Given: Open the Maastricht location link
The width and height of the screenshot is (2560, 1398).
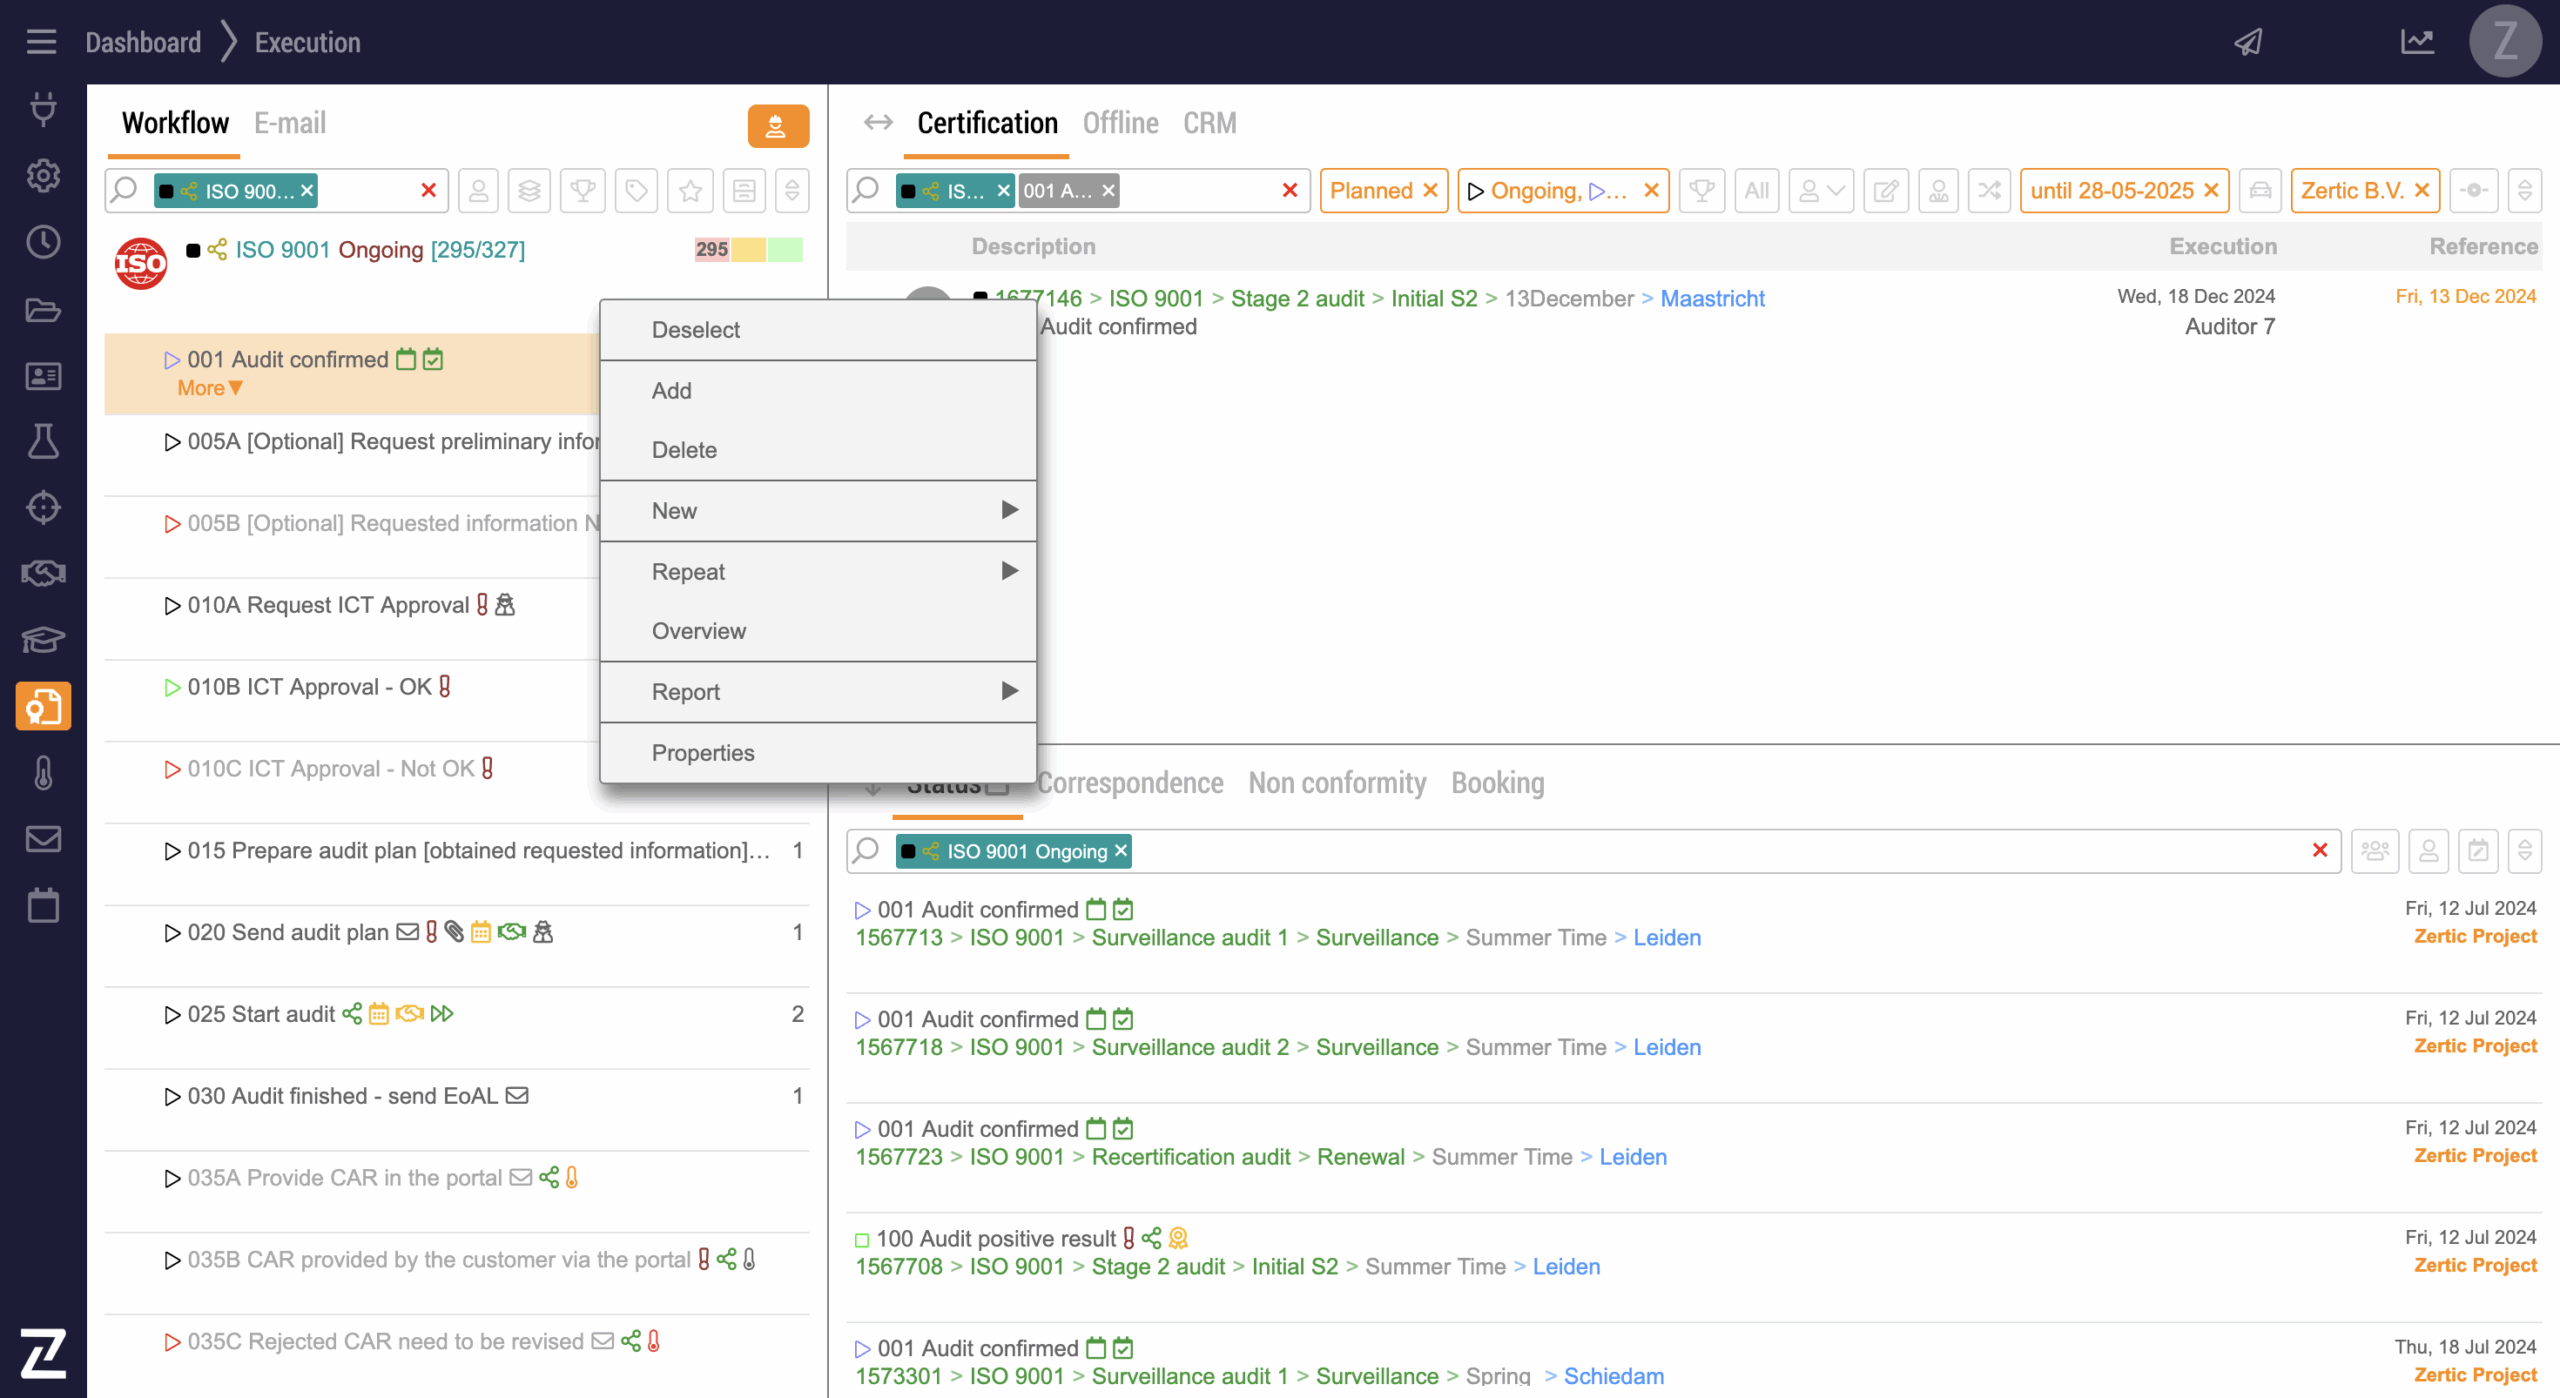Looking at the screenshot, I should (x=1712, y=299).
